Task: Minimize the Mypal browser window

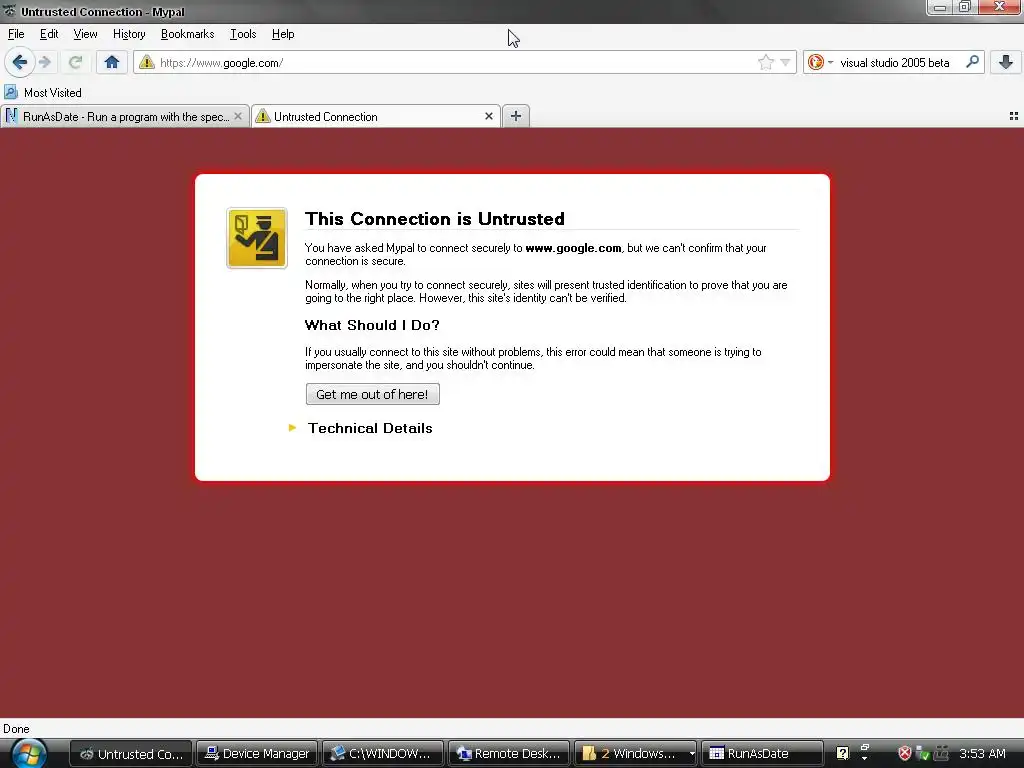Action: tap(940, 7)
